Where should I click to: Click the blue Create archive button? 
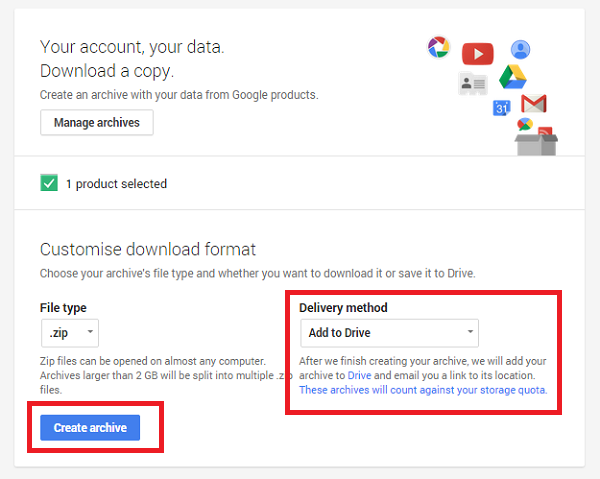click(x=90, y=428)
